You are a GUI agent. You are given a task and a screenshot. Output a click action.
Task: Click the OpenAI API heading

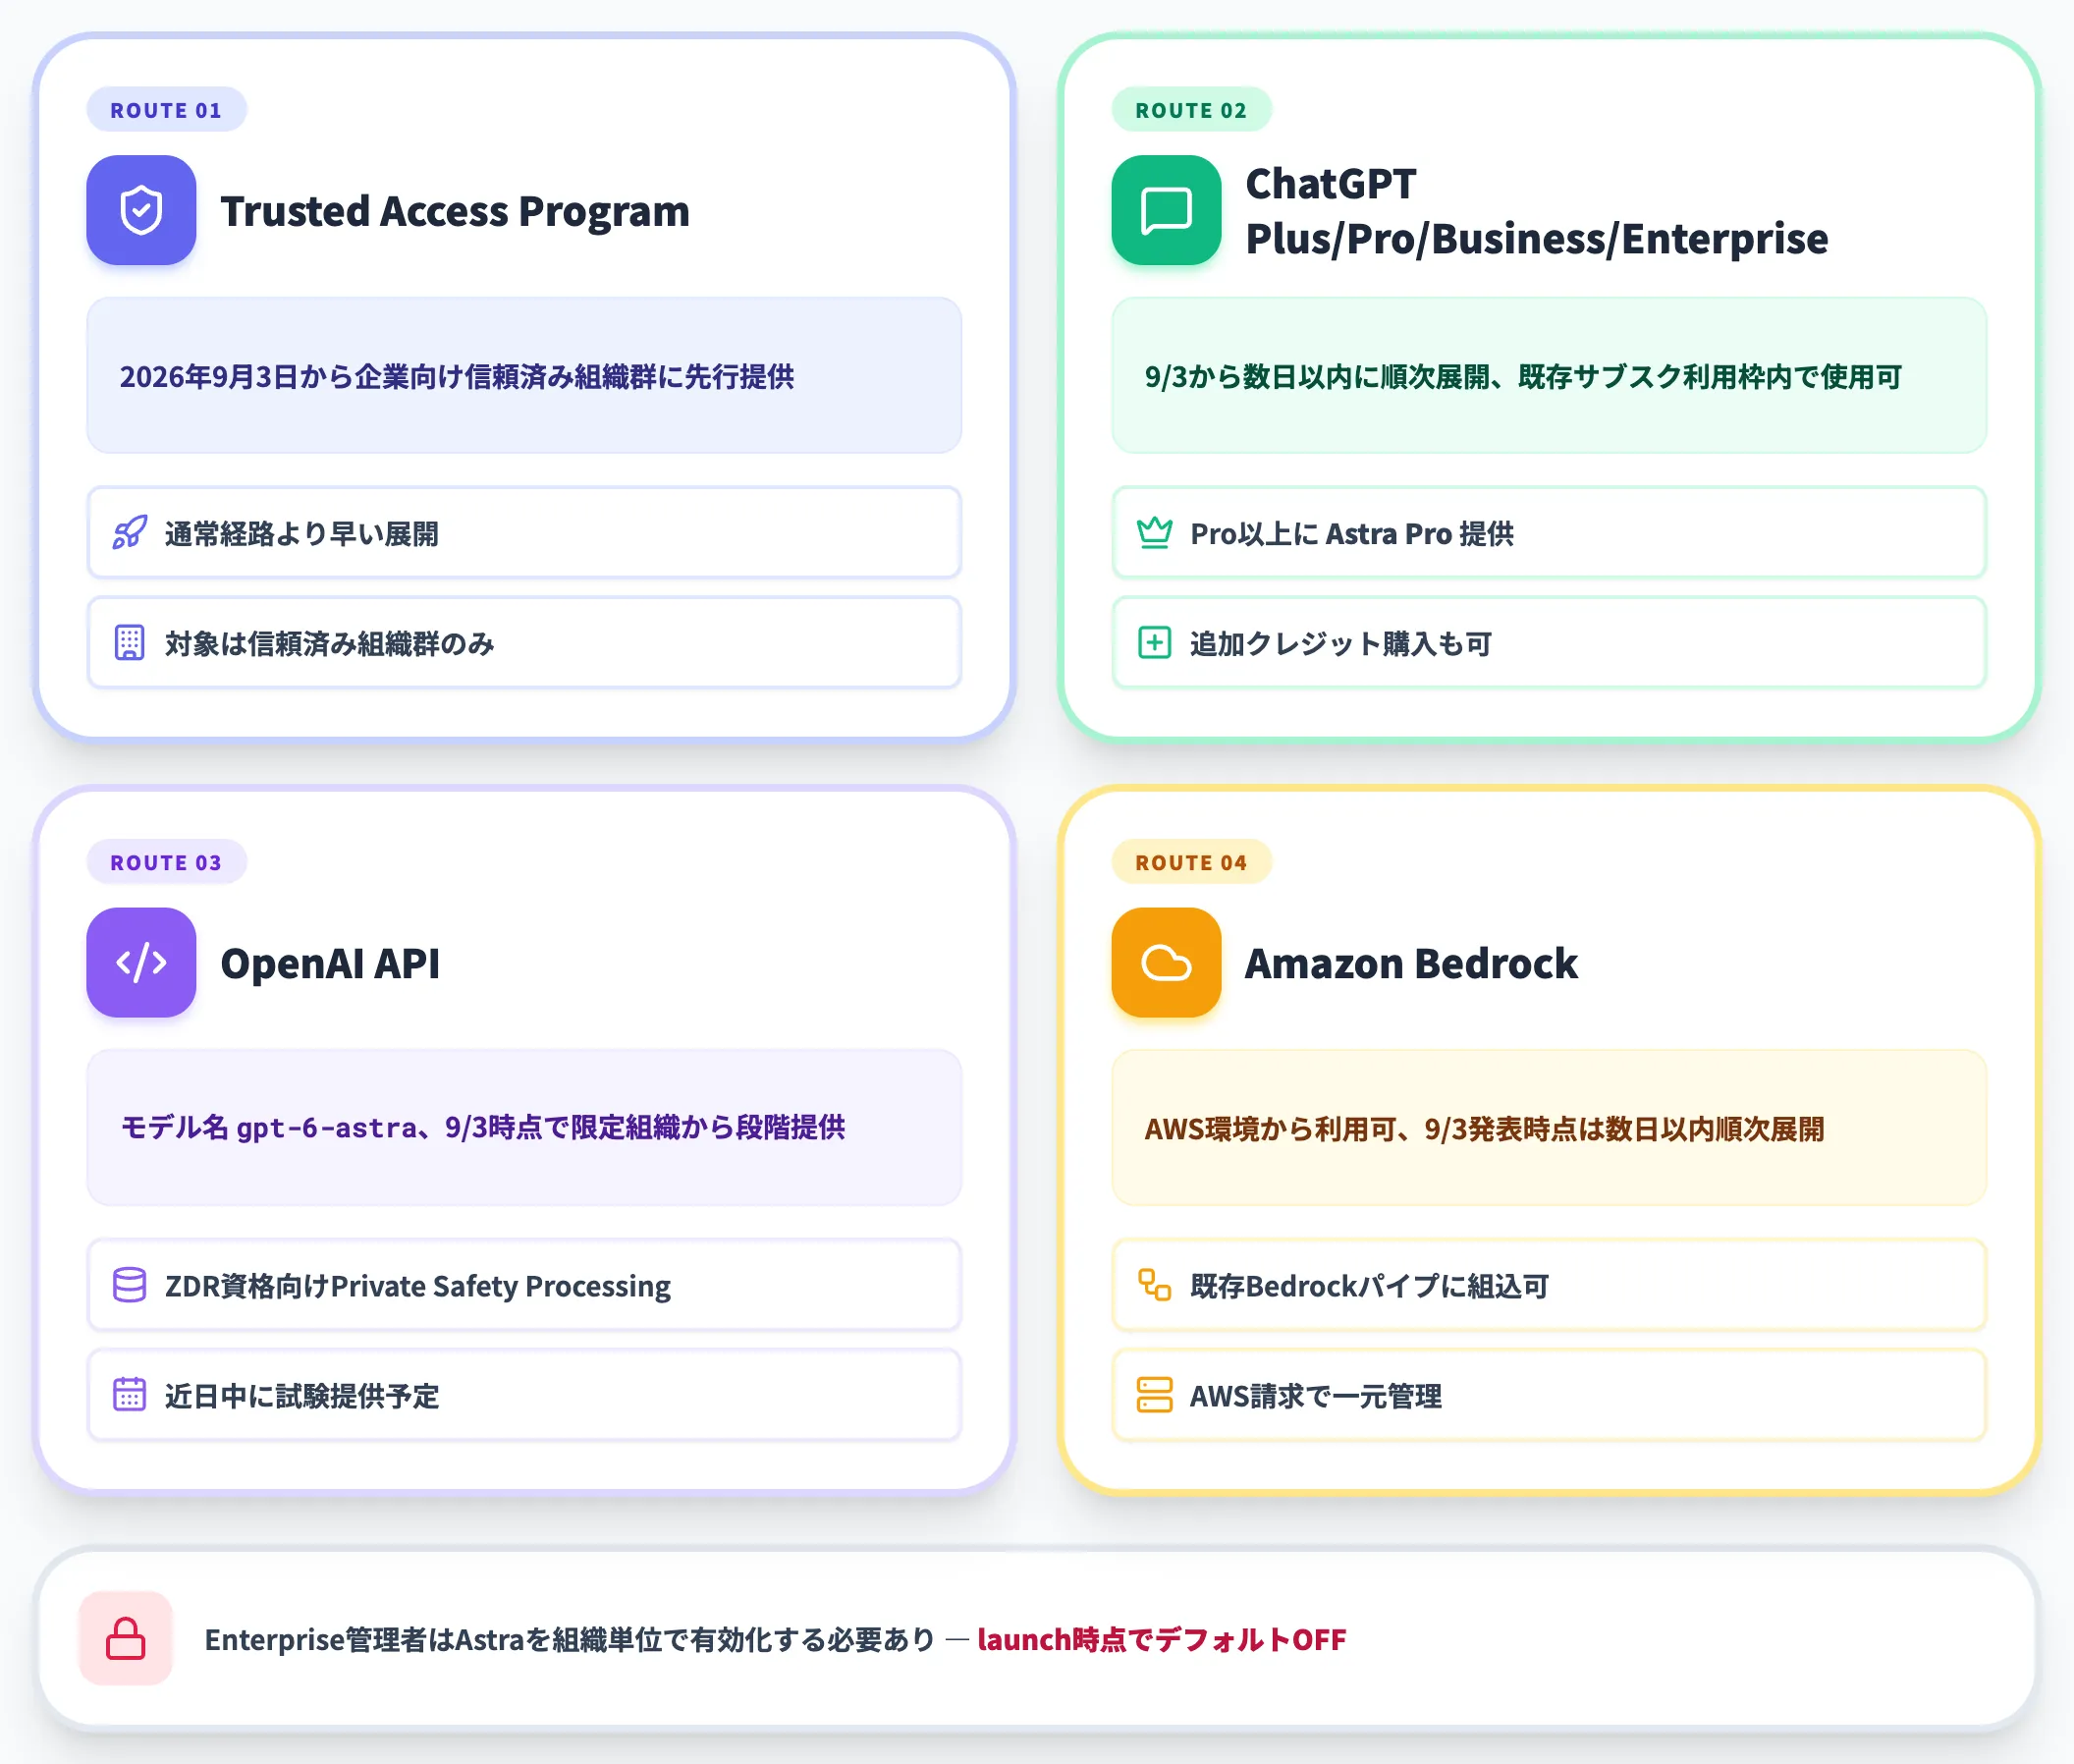(330, 963)
